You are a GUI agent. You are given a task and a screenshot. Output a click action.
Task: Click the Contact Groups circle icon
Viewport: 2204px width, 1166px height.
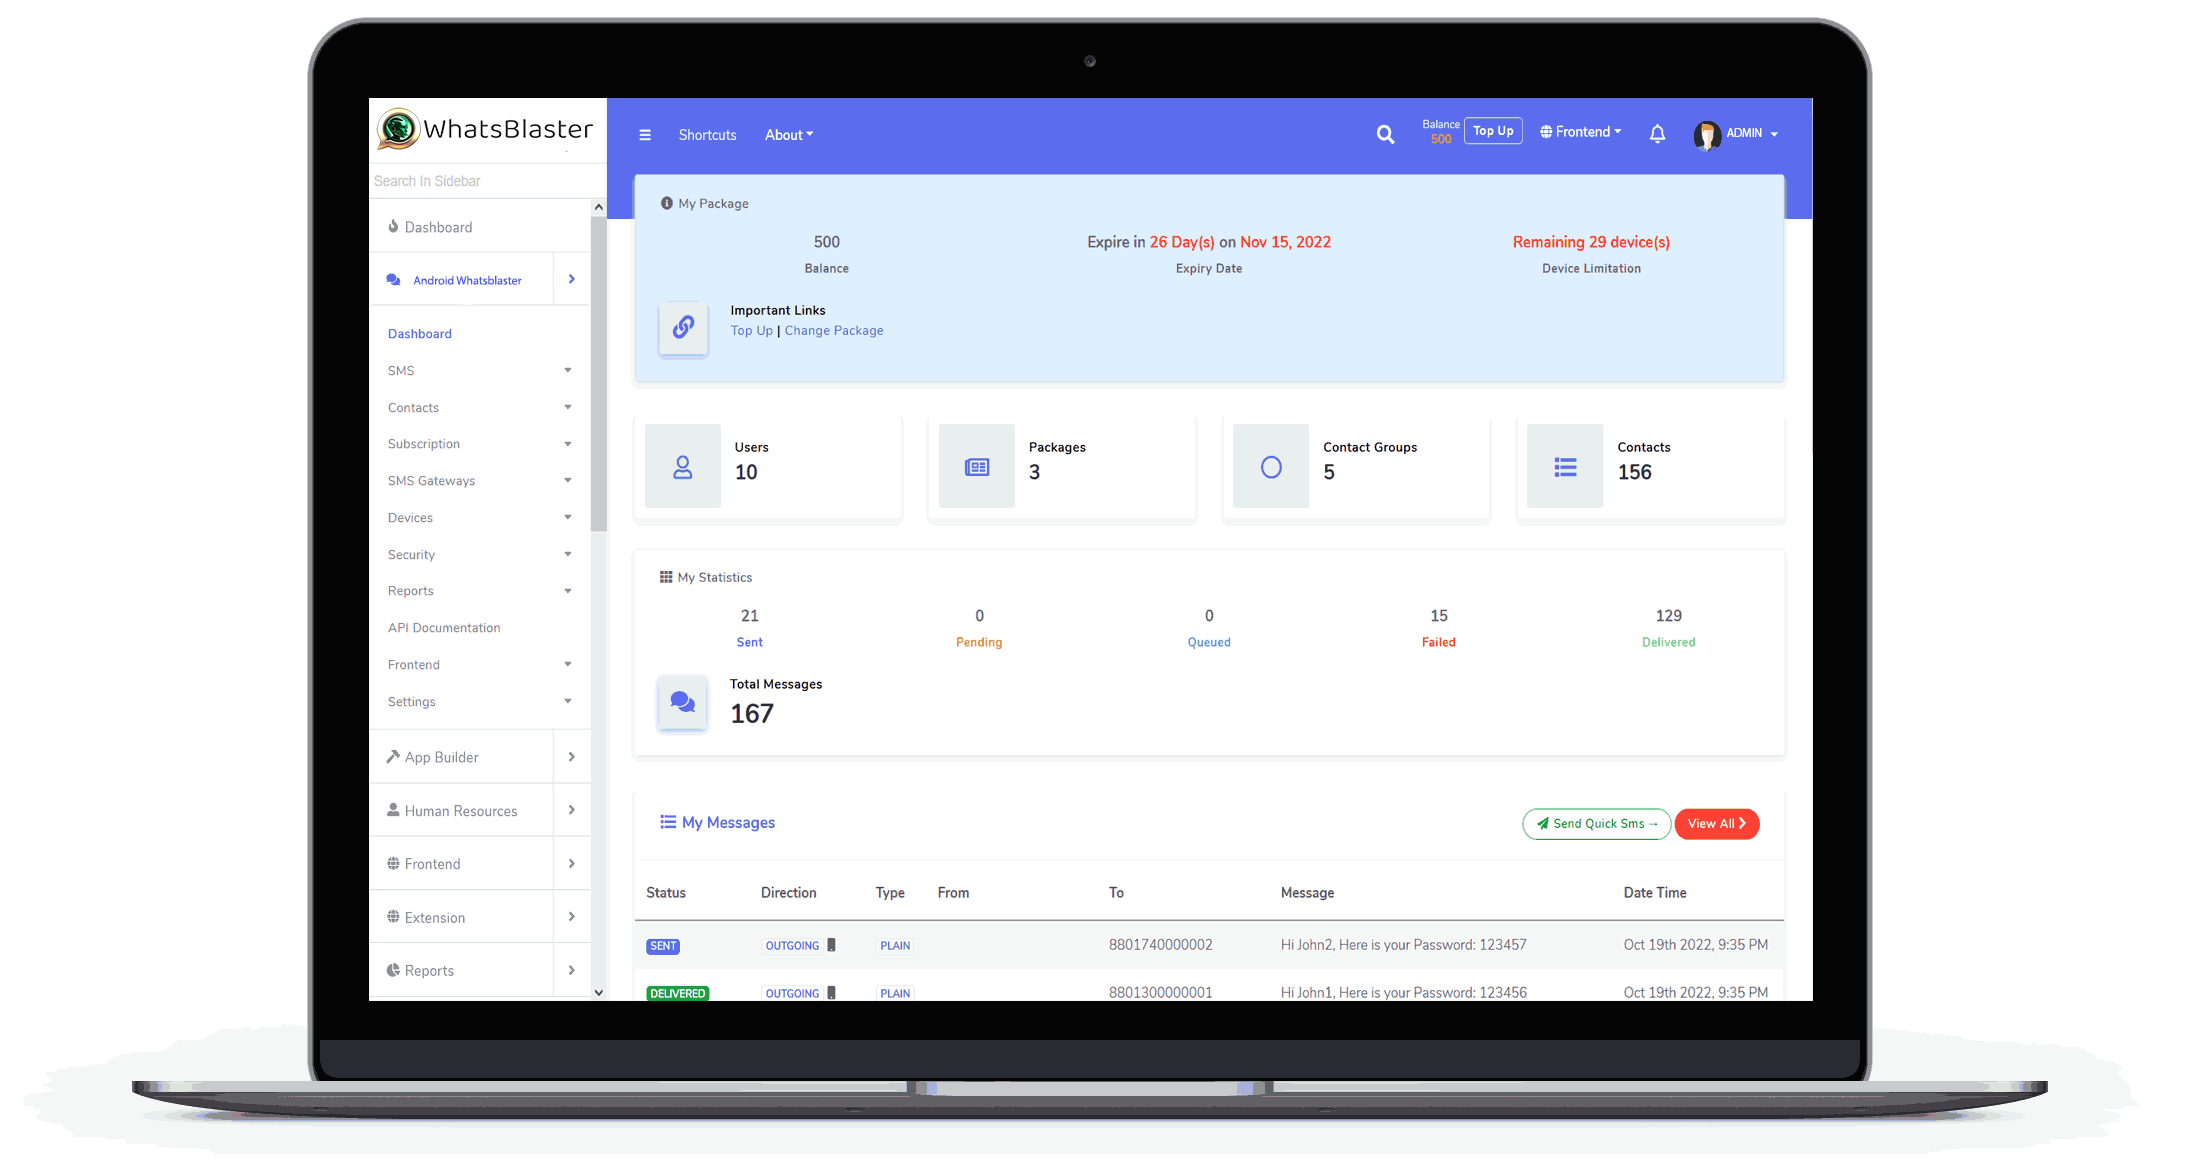coord(1271,467)
